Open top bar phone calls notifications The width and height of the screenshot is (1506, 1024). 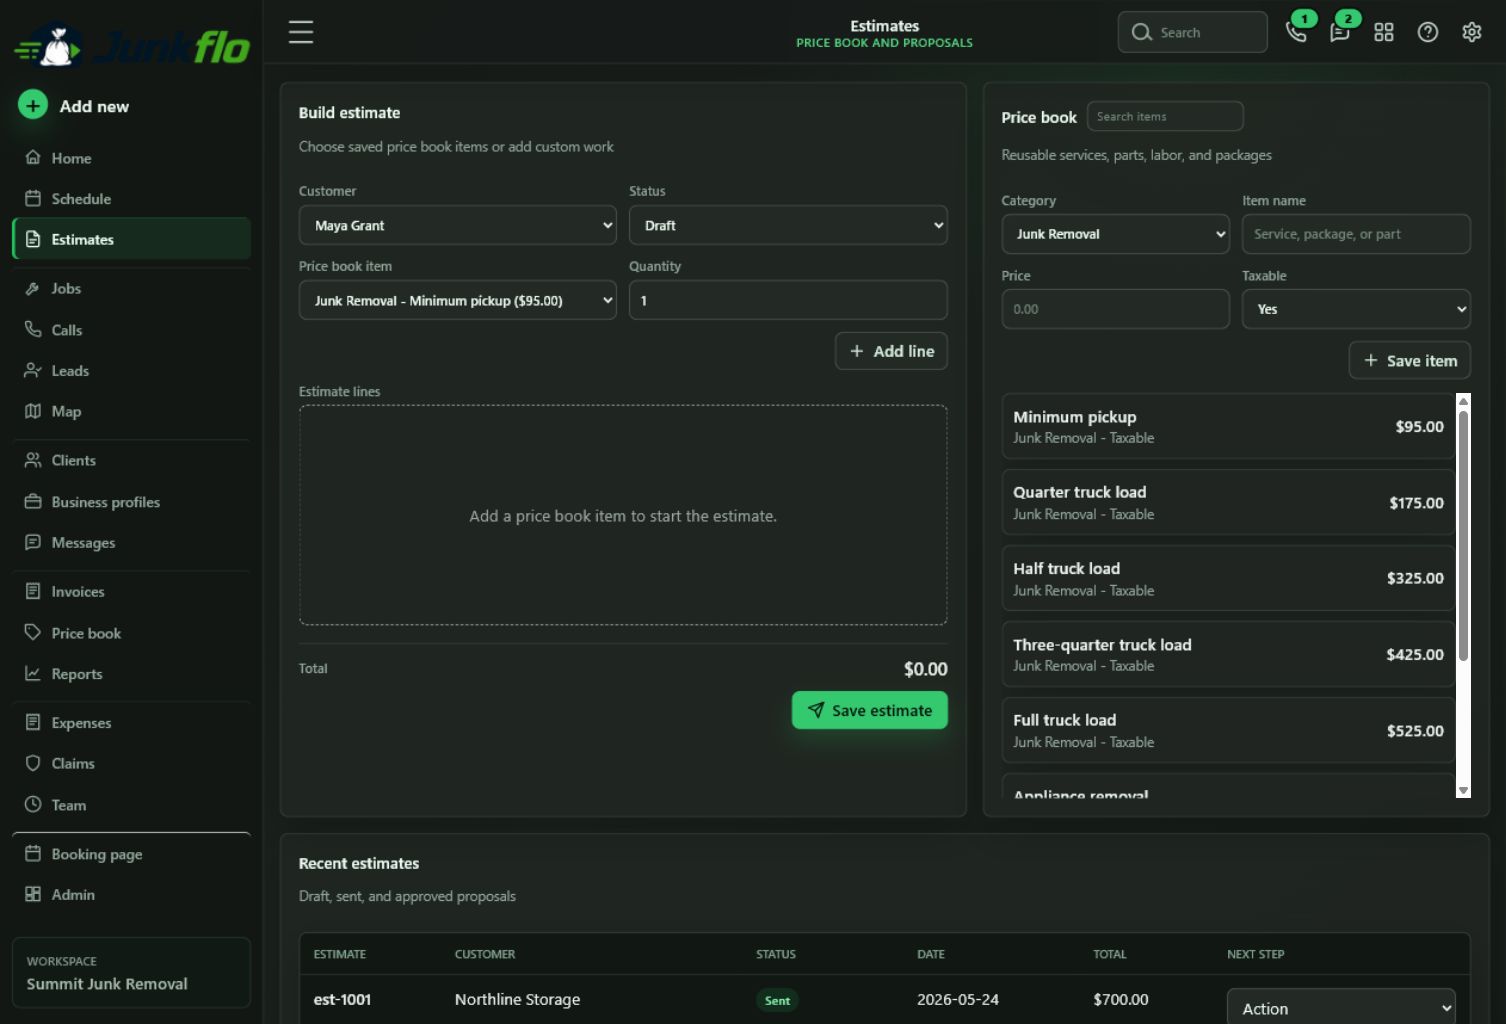(x=1296, y=32)
